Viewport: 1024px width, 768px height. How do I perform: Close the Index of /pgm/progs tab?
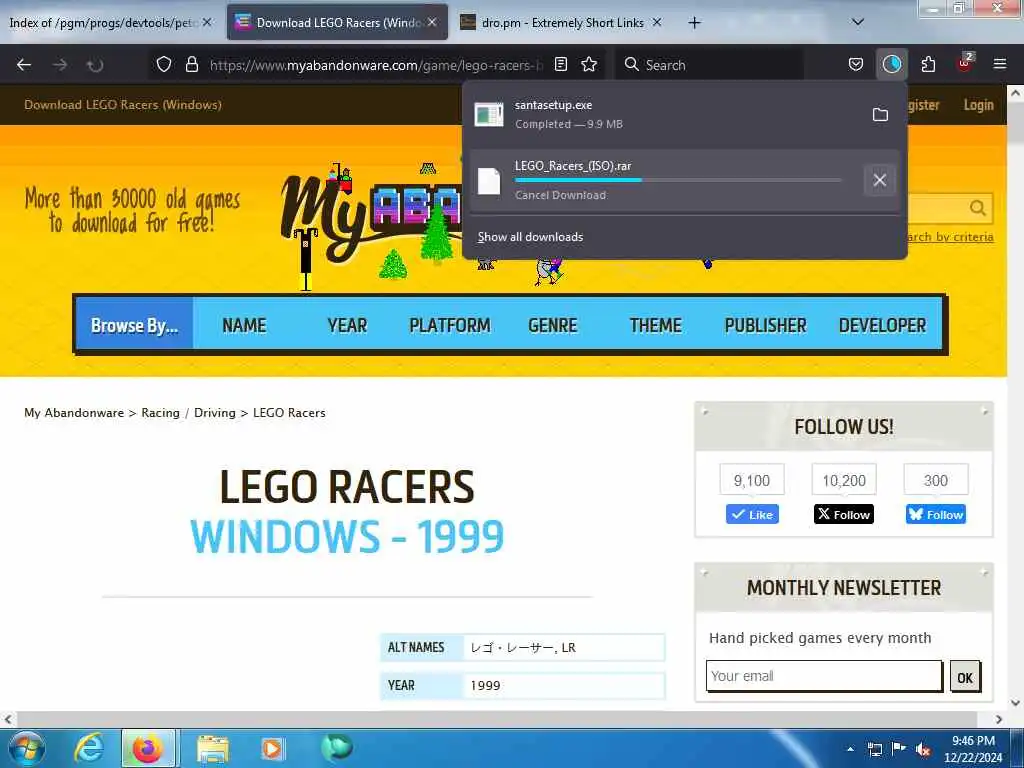click(x=206, y=22)
